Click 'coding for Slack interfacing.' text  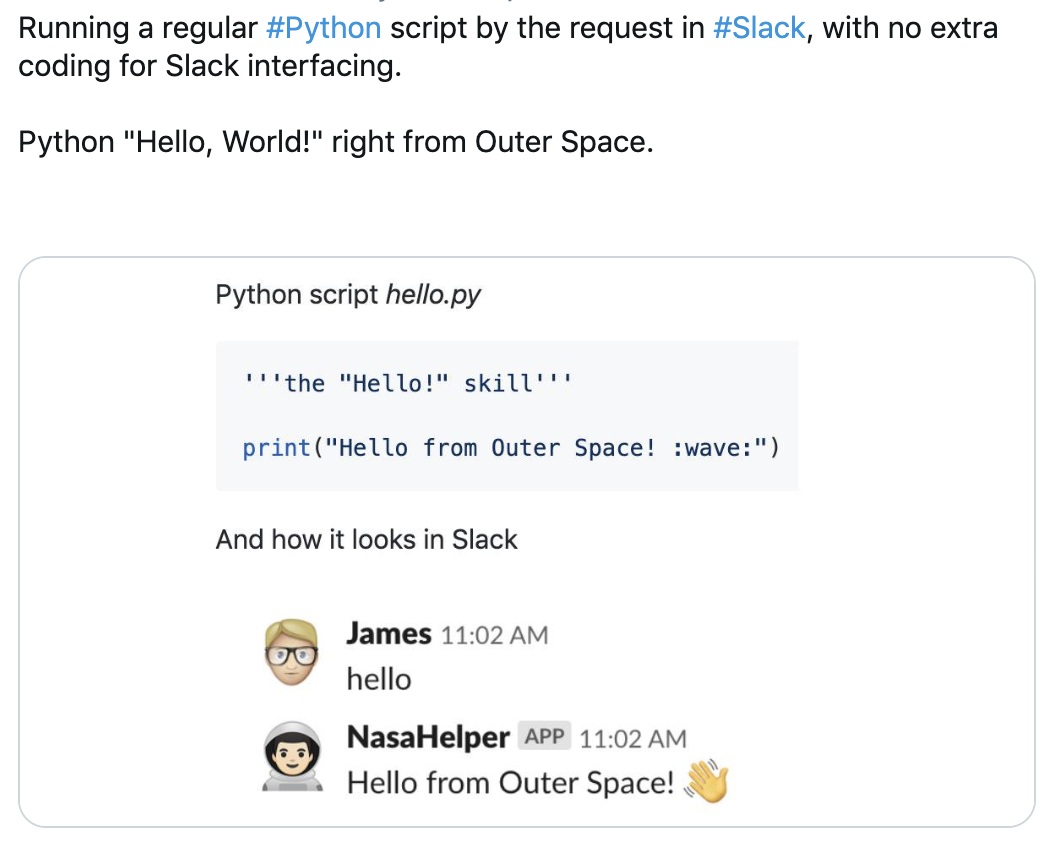pyautogui.click(x=210, y=67)
